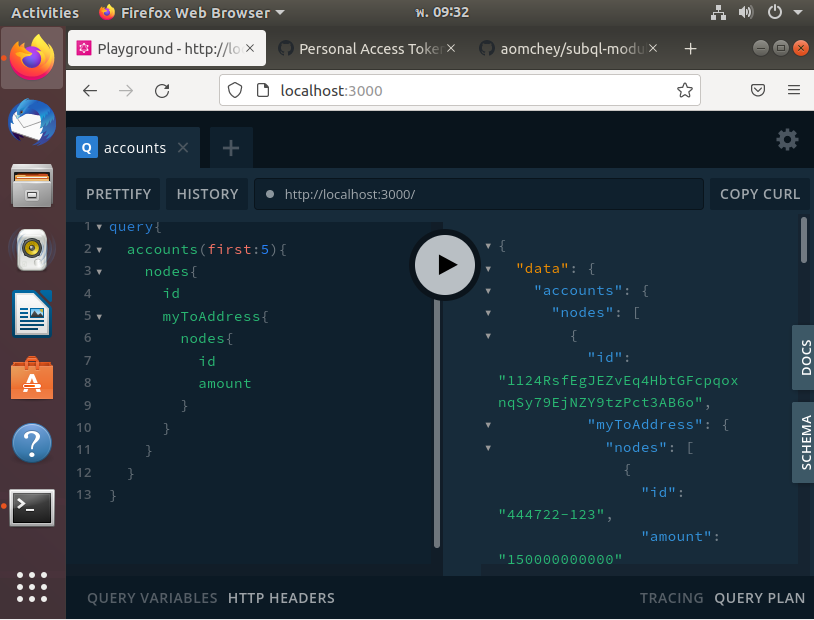Click the Firefox reload page icon
This screenshot has height=620, width=814.
pos(163,90)
